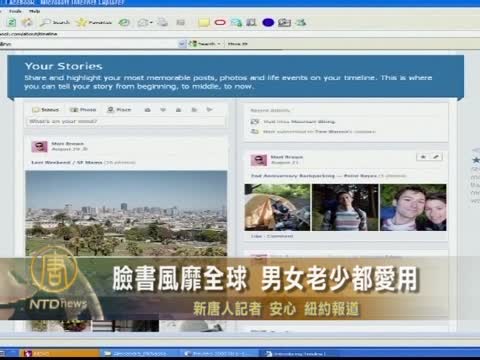Open the Last Weekend / SF Mems album title
Viewport: 480px width, 360px height.
click(x=67, y=162)
